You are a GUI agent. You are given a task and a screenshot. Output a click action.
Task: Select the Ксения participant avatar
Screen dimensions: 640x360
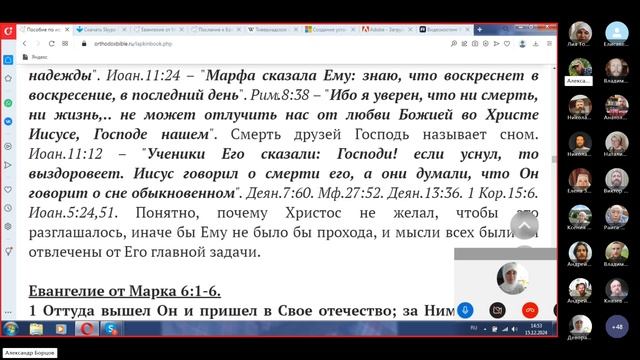[x=580, y=216]
